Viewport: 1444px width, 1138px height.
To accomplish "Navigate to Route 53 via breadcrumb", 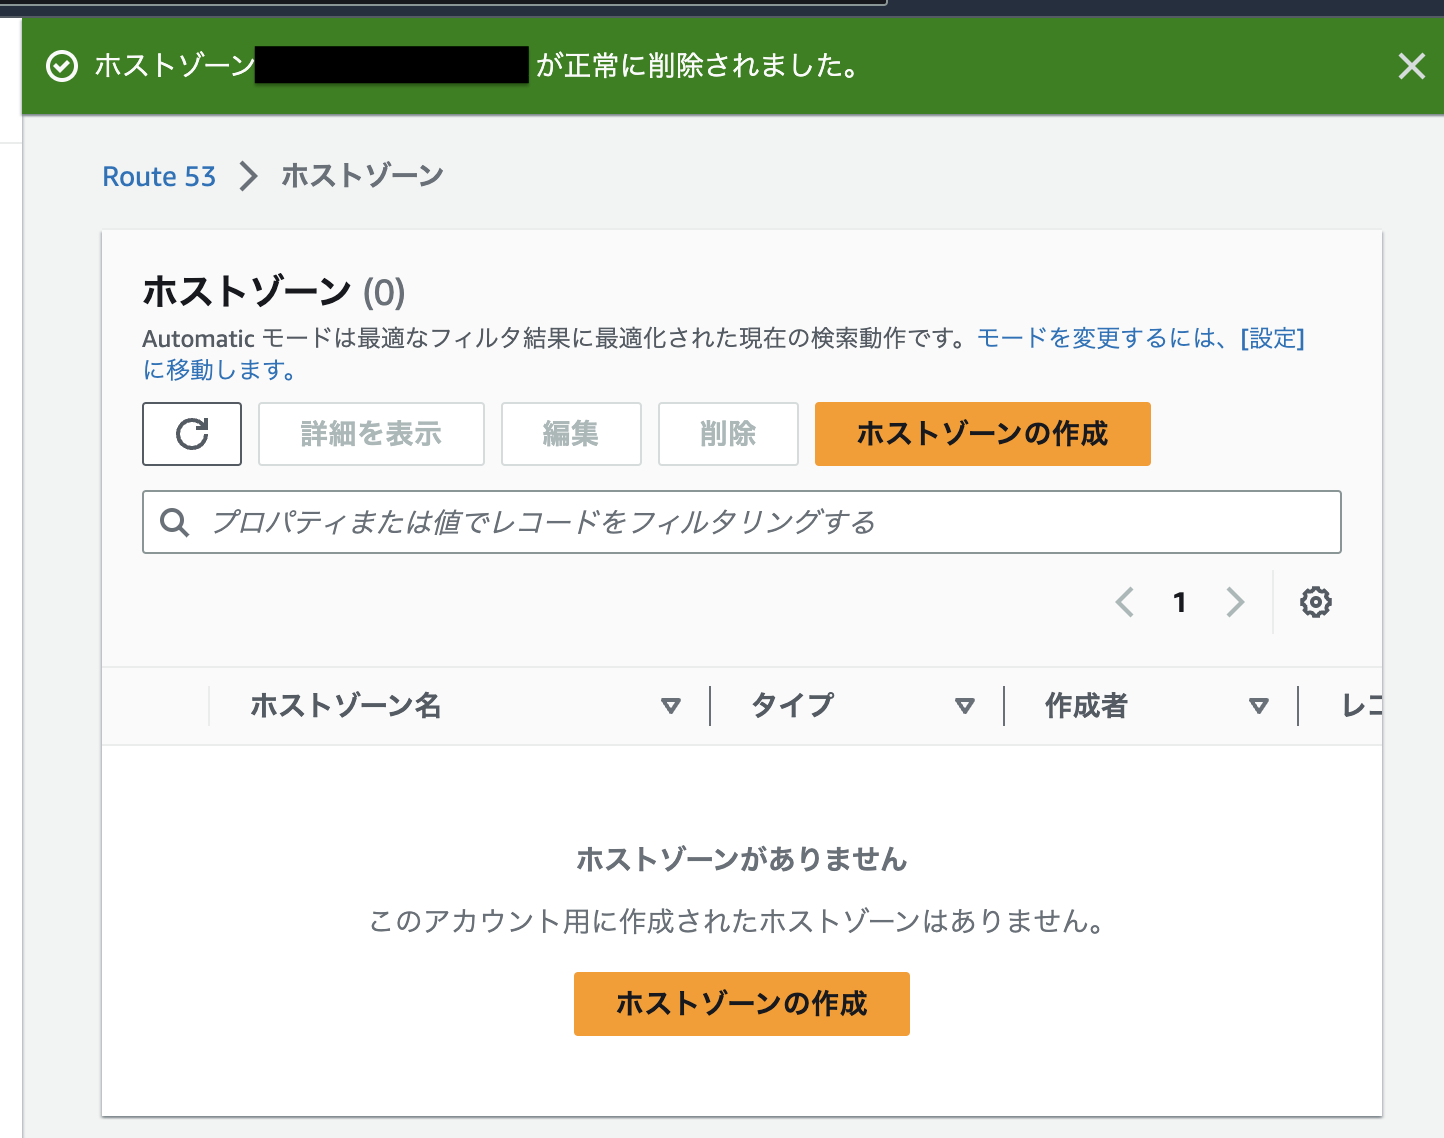I will (x=158, y=176).
